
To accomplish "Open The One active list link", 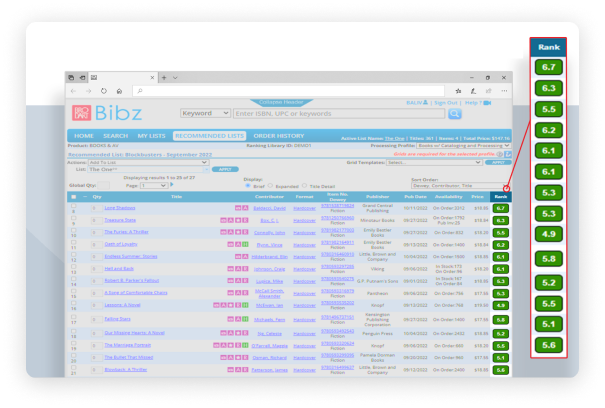I will 394,138.
